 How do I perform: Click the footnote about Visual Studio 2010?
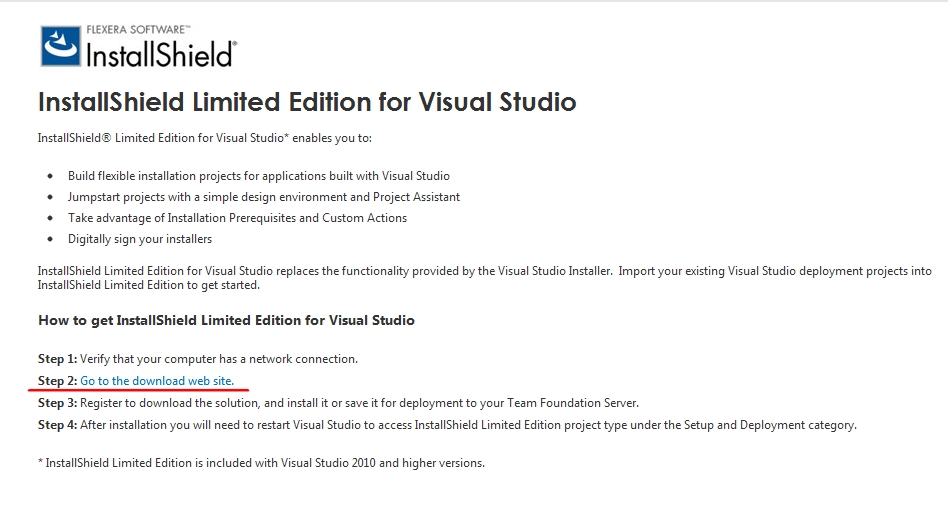[261, 463]
